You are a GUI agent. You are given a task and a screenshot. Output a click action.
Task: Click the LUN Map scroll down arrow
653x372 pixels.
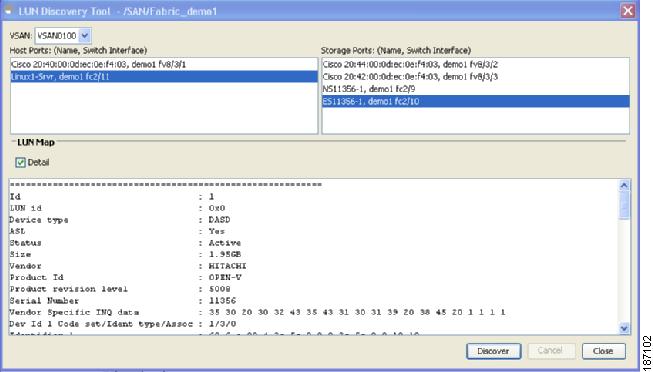pyautogui.click(x=624, y=328)
